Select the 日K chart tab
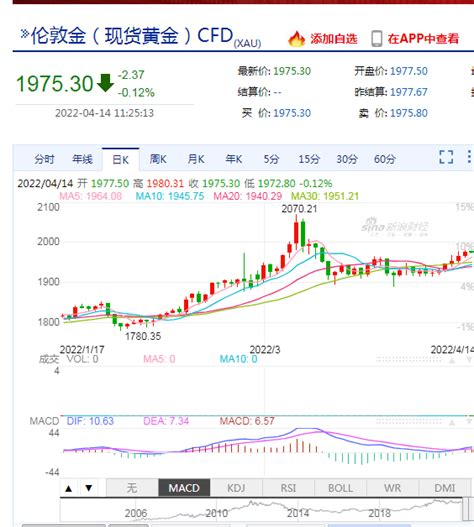This screenshot has height=527, width=474. (x=121, y=159)
